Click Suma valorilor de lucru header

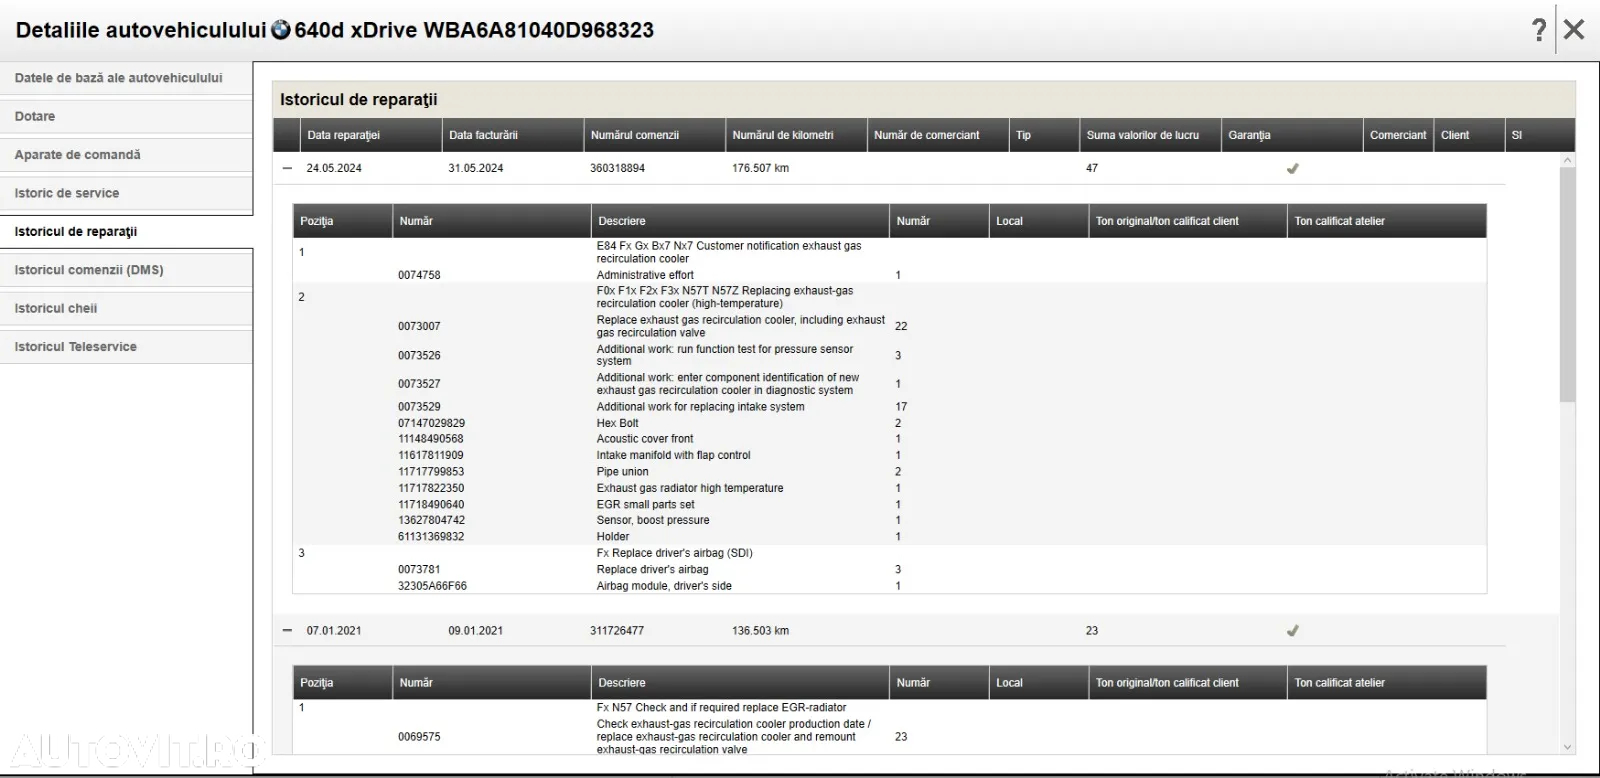(1151, 135)
